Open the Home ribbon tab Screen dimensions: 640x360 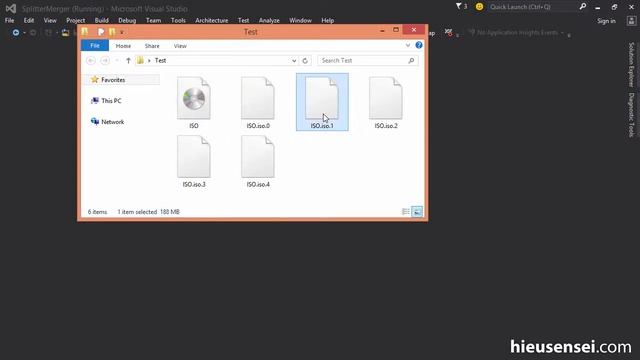[123, 46]
